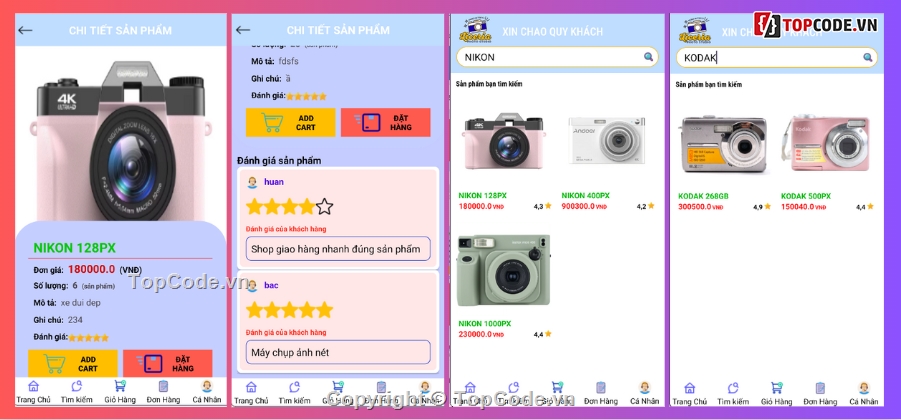Open Tìm kiếm tab on second detail screen
The height and width of the screenshot is (420, 901).
tap(294, 394)
